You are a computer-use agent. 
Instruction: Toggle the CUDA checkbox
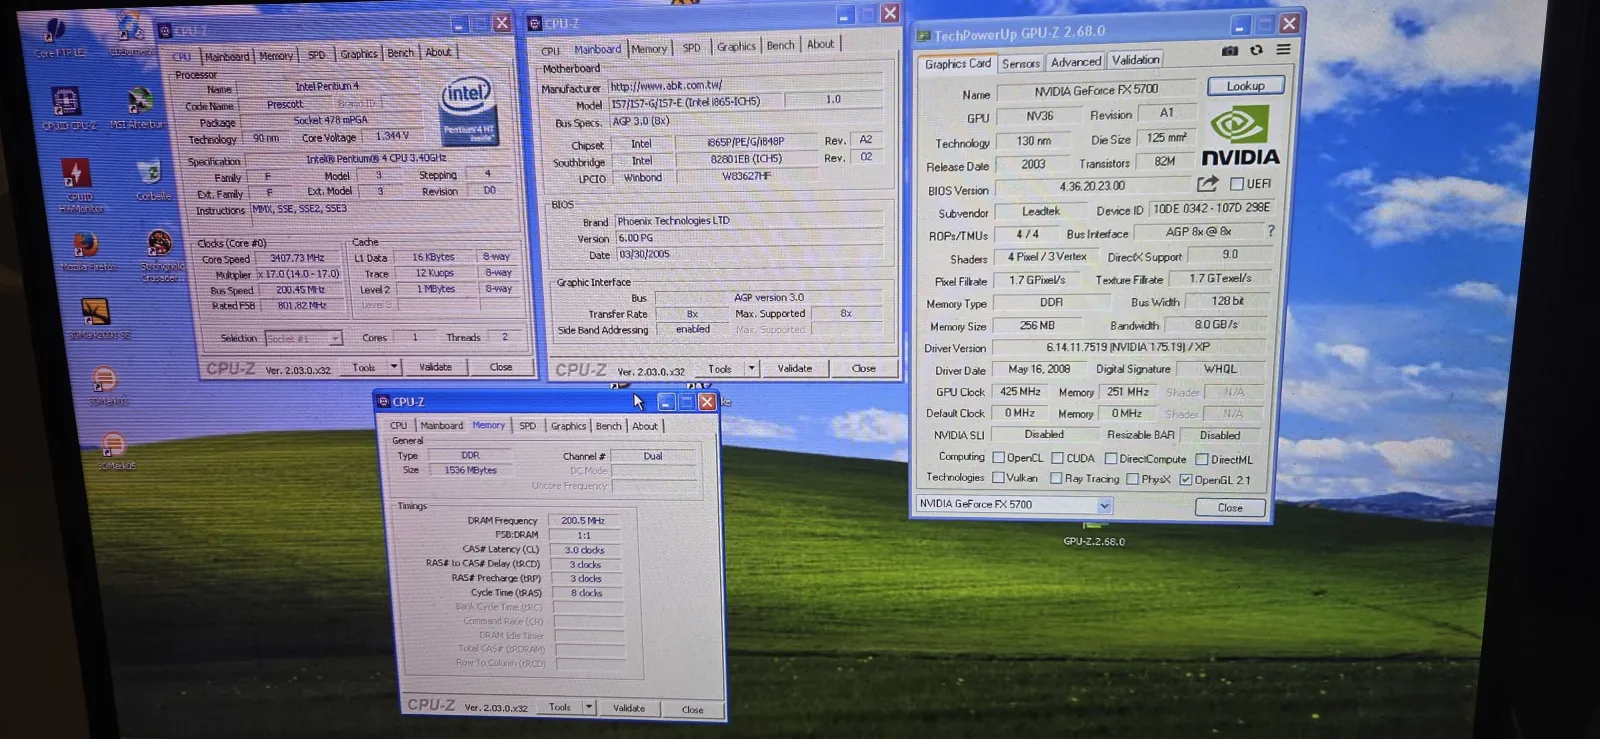pos(1057,458)
